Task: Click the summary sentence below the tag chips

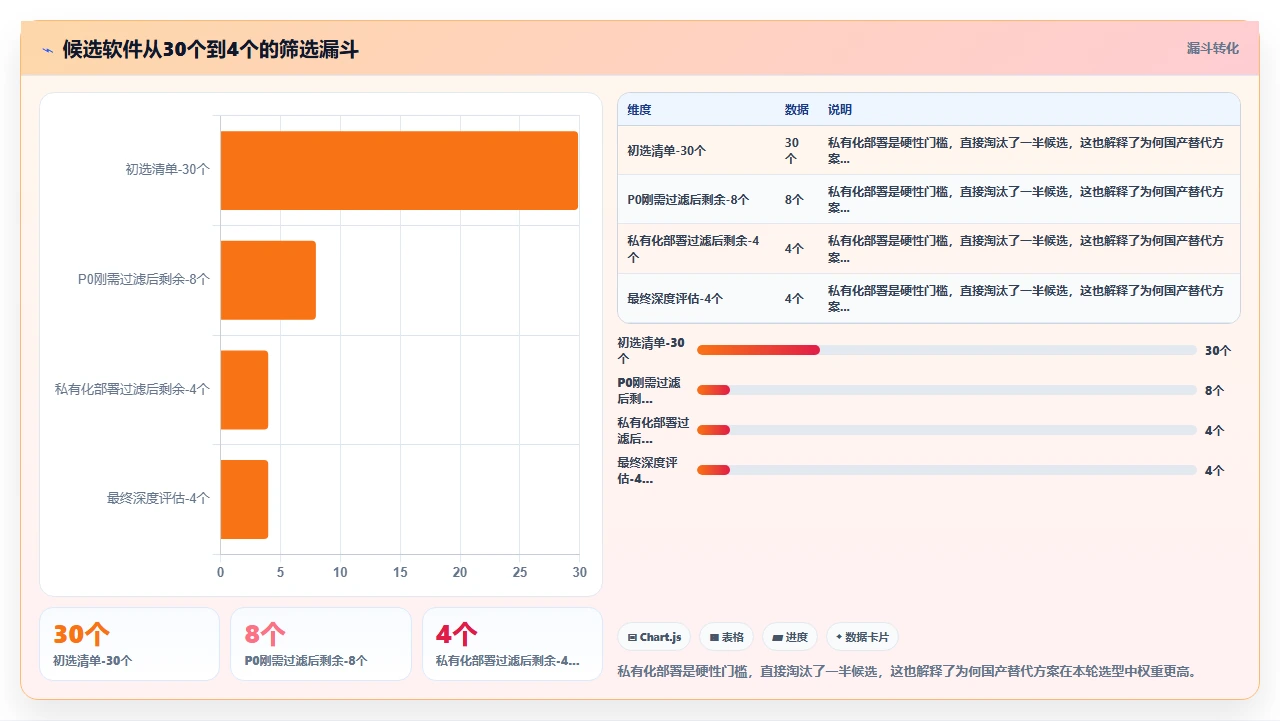Action: [907, 671]
